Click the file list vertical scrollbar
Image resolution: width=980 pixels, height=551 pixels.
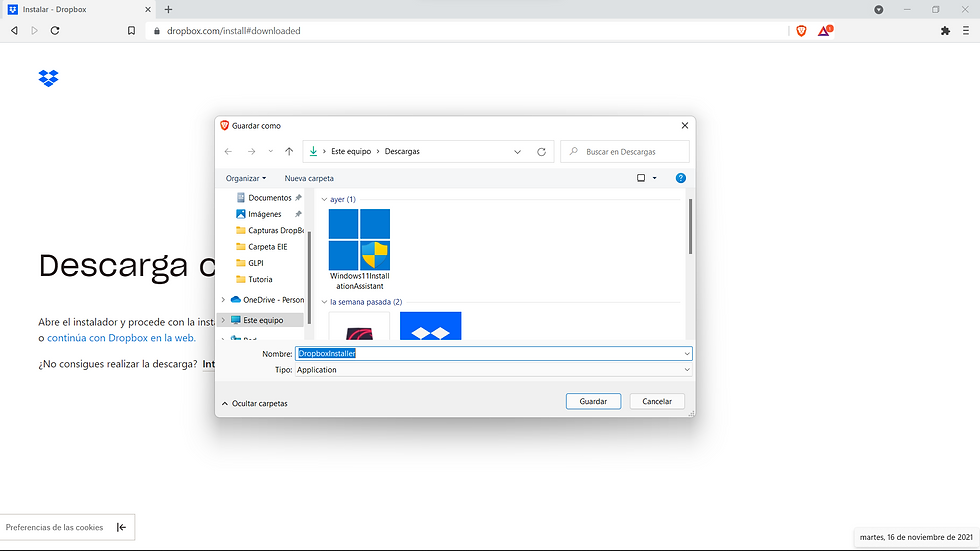(x=690, y=227)
